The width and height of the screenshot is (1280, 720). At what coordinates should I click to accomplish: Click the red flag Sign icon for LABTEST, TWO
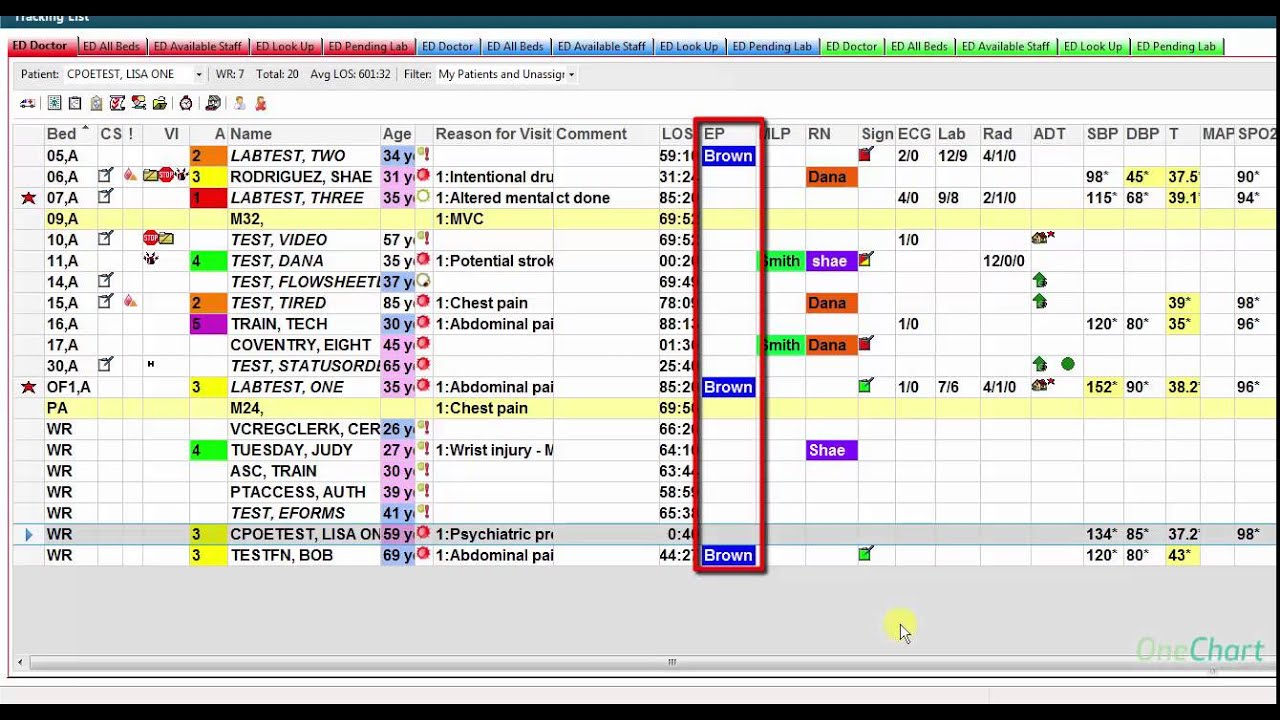click(866, 155)
